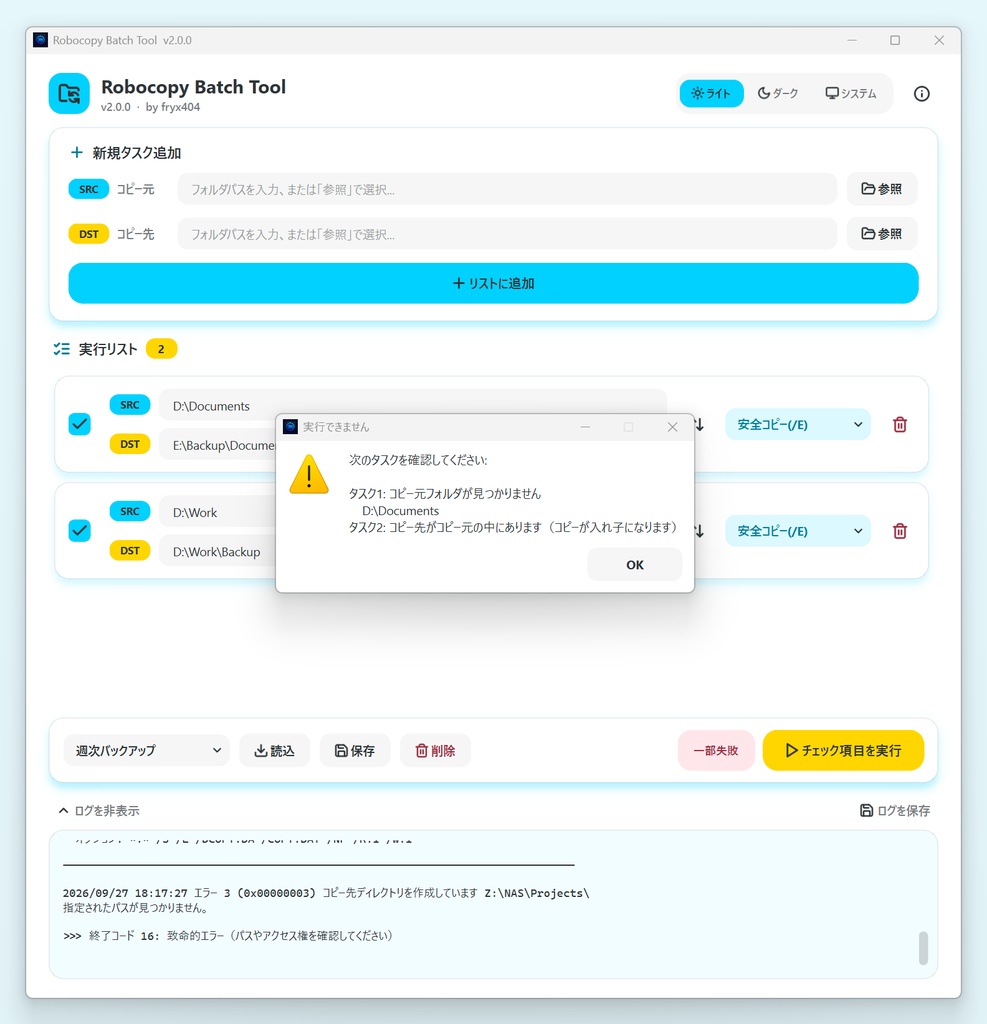Browse for source folder with 参照
Image resolution: width=987 pixels, height=1024 pixels.
click(882, 189)
